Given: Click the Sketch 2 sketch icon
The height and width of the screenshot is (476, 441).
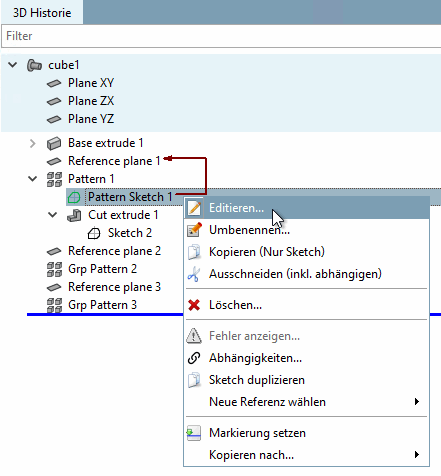Looking at the screenshot, I should pos(94,233).
